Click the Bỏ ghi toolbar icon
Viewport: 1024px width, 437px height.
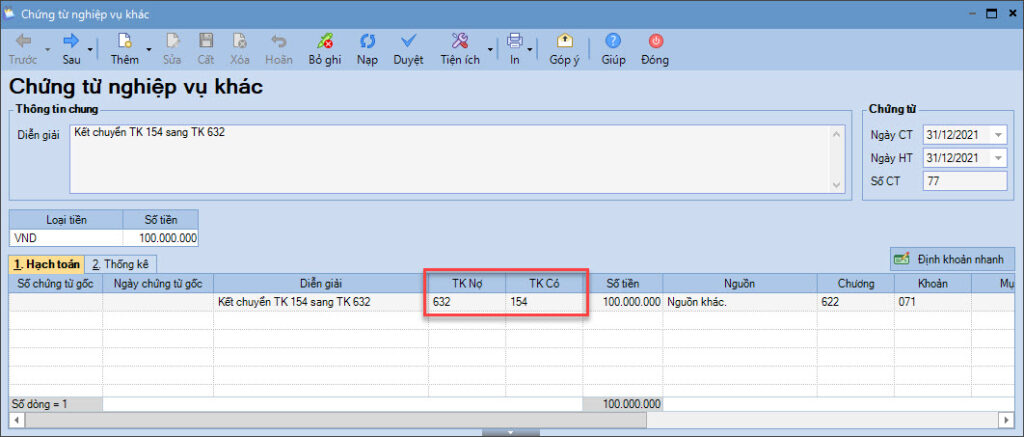point(325,42)
